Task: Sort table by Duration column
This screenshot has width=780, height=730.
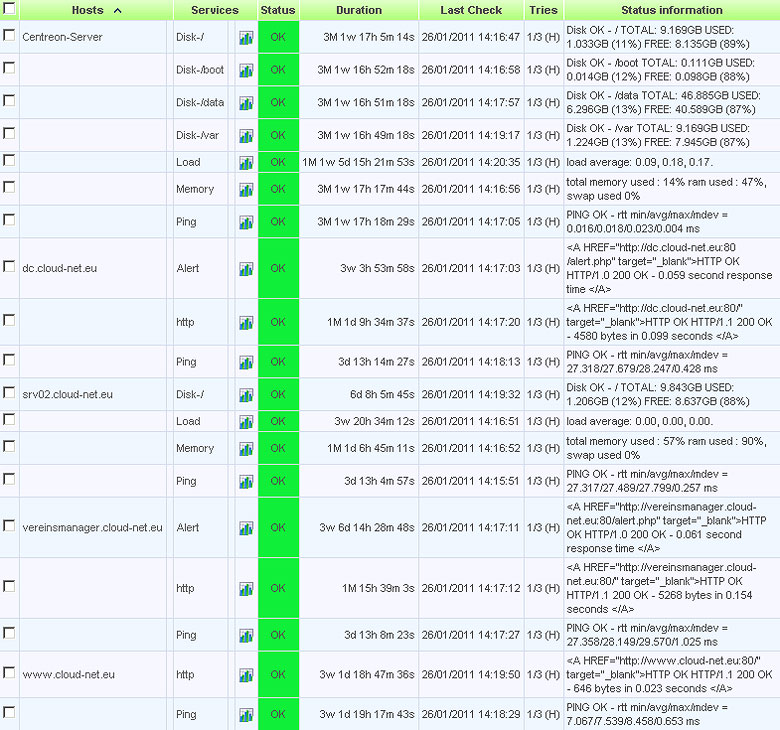Action: 358,10
